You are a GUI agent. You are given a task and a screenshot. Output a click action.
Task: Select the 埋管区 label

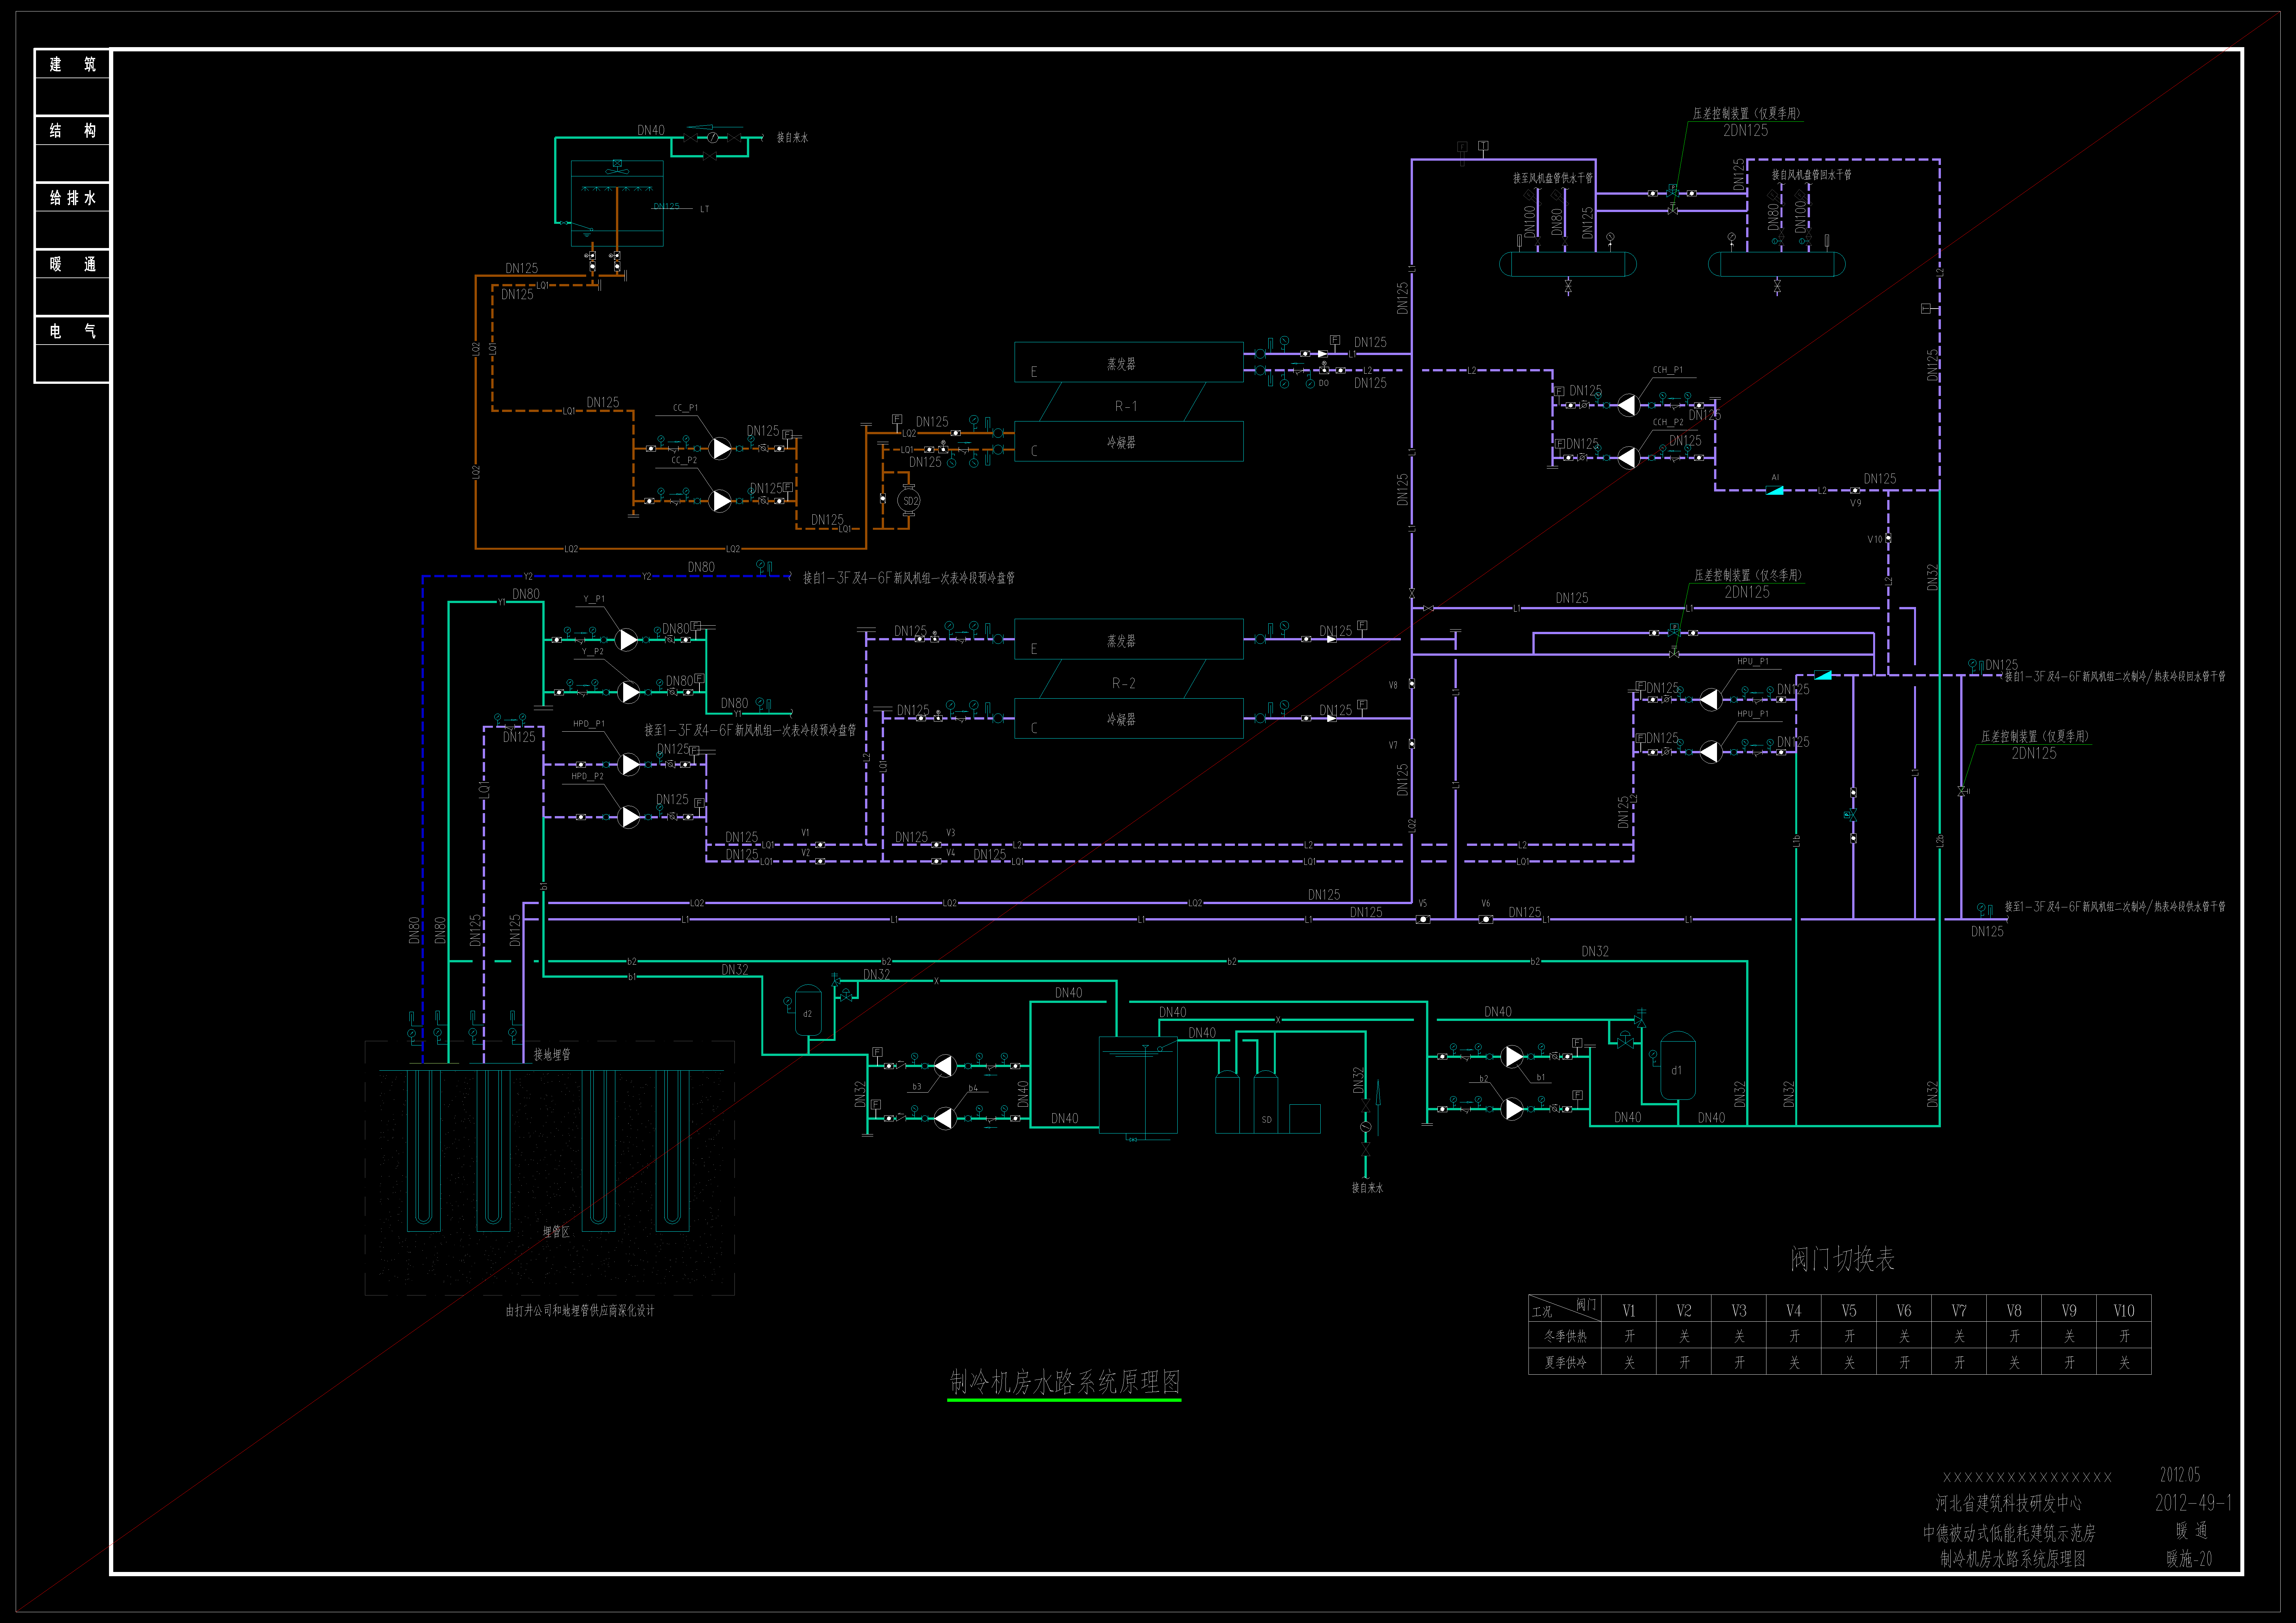click(556, 1232)
